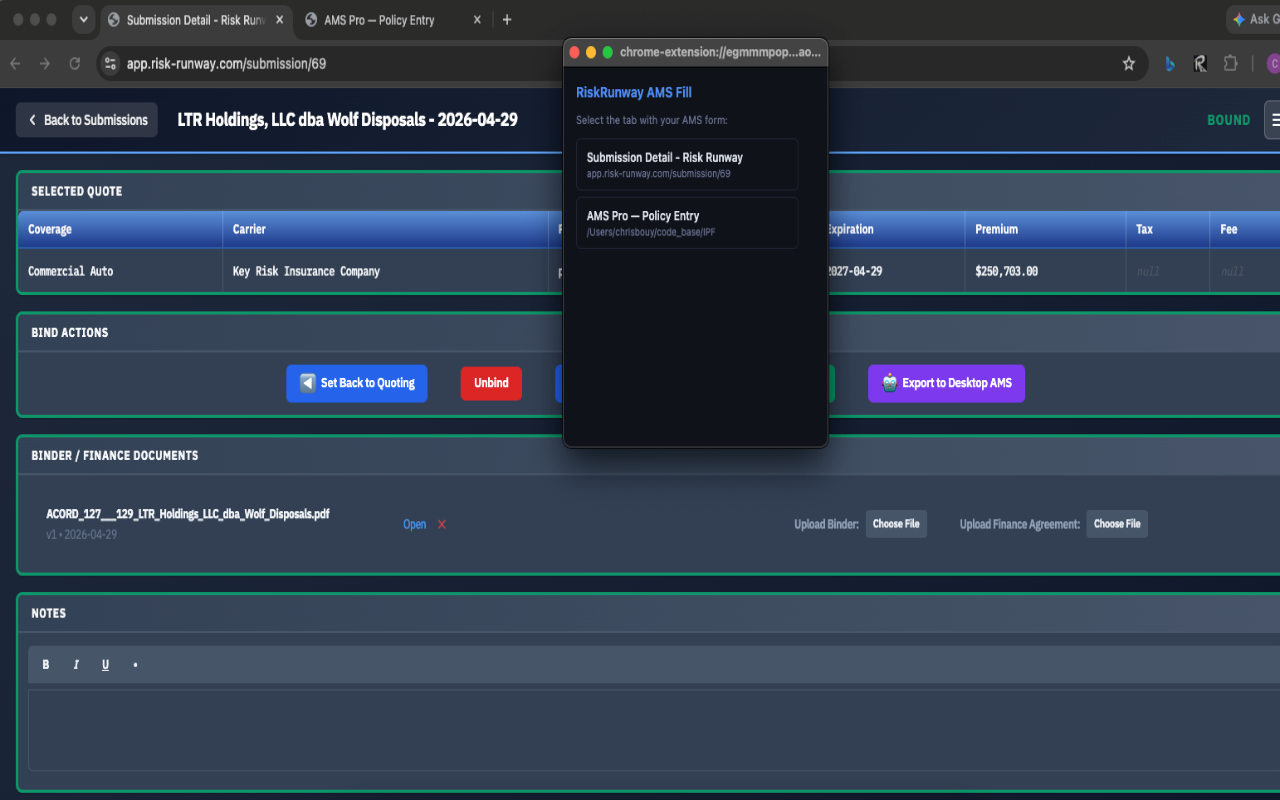The image size is (1280, 800).
Task: Click Set Back to Quoting button
Action: [357, 383]
